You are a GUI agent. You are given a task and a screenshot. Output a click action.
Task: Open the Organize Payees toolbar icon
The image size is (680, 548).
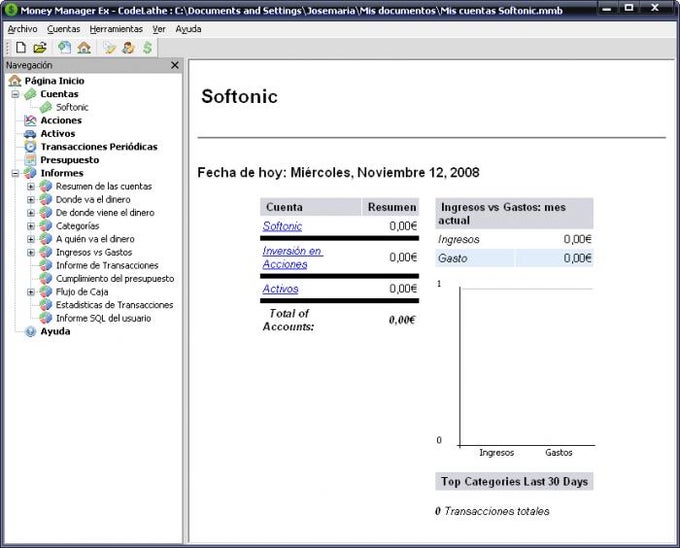(x=128, y=48)
